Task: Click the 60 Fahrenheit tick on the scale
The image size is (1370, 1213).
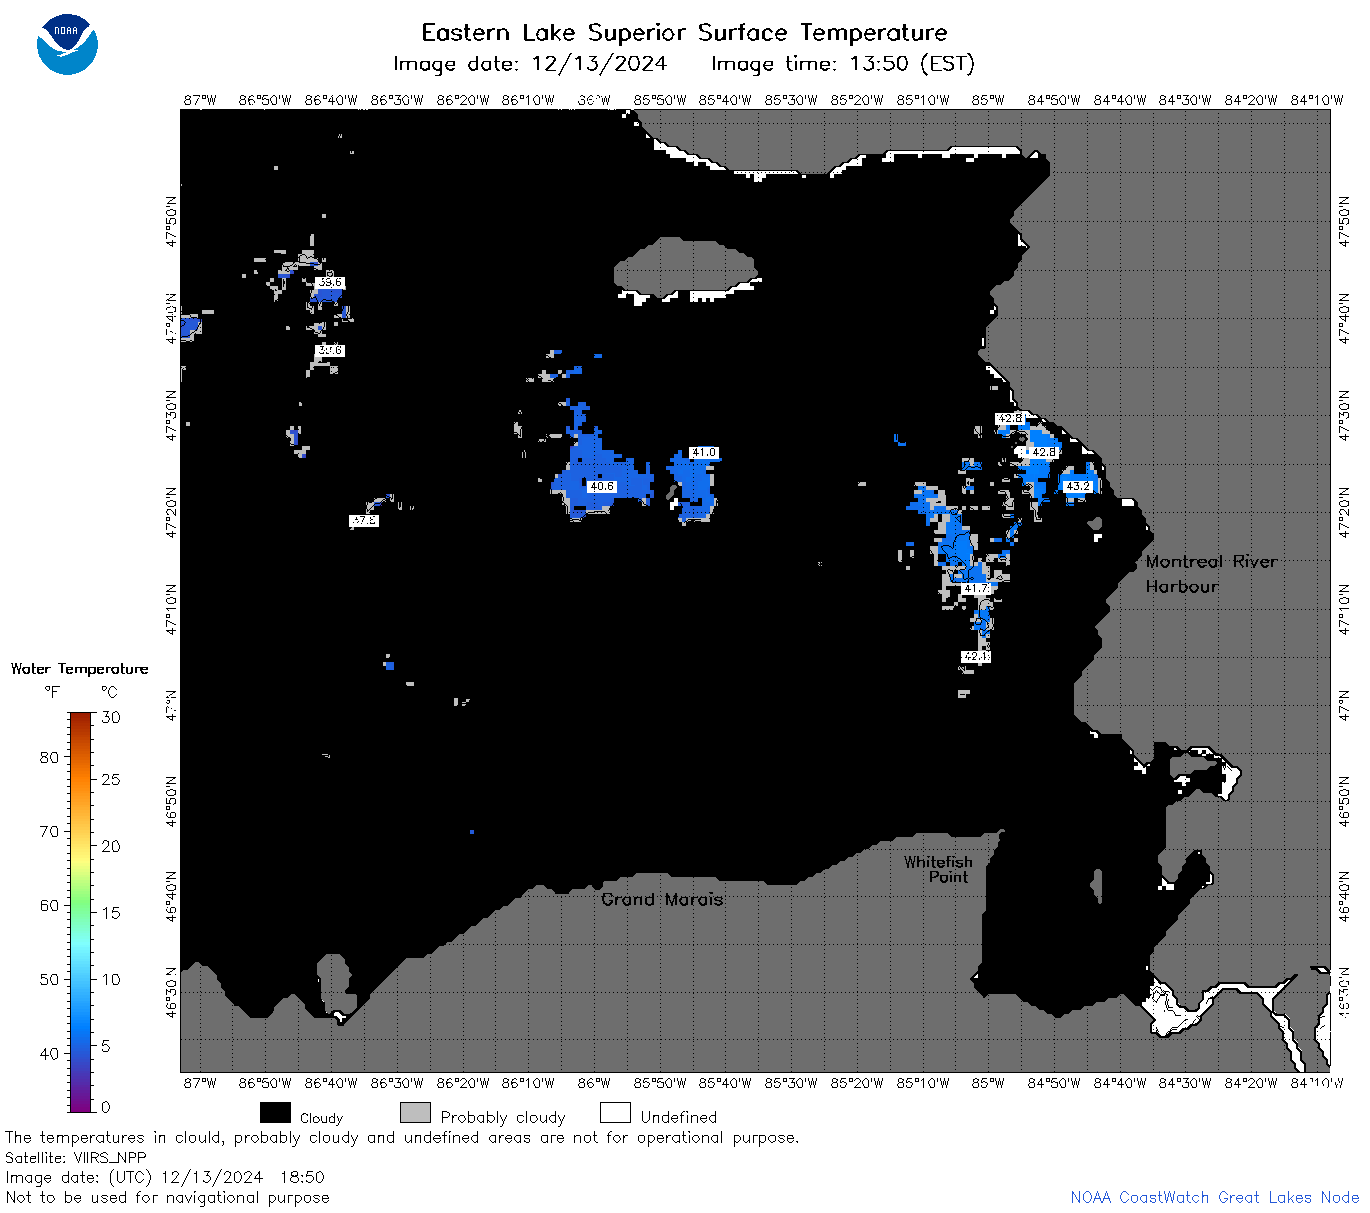Action: pos(49,905)
